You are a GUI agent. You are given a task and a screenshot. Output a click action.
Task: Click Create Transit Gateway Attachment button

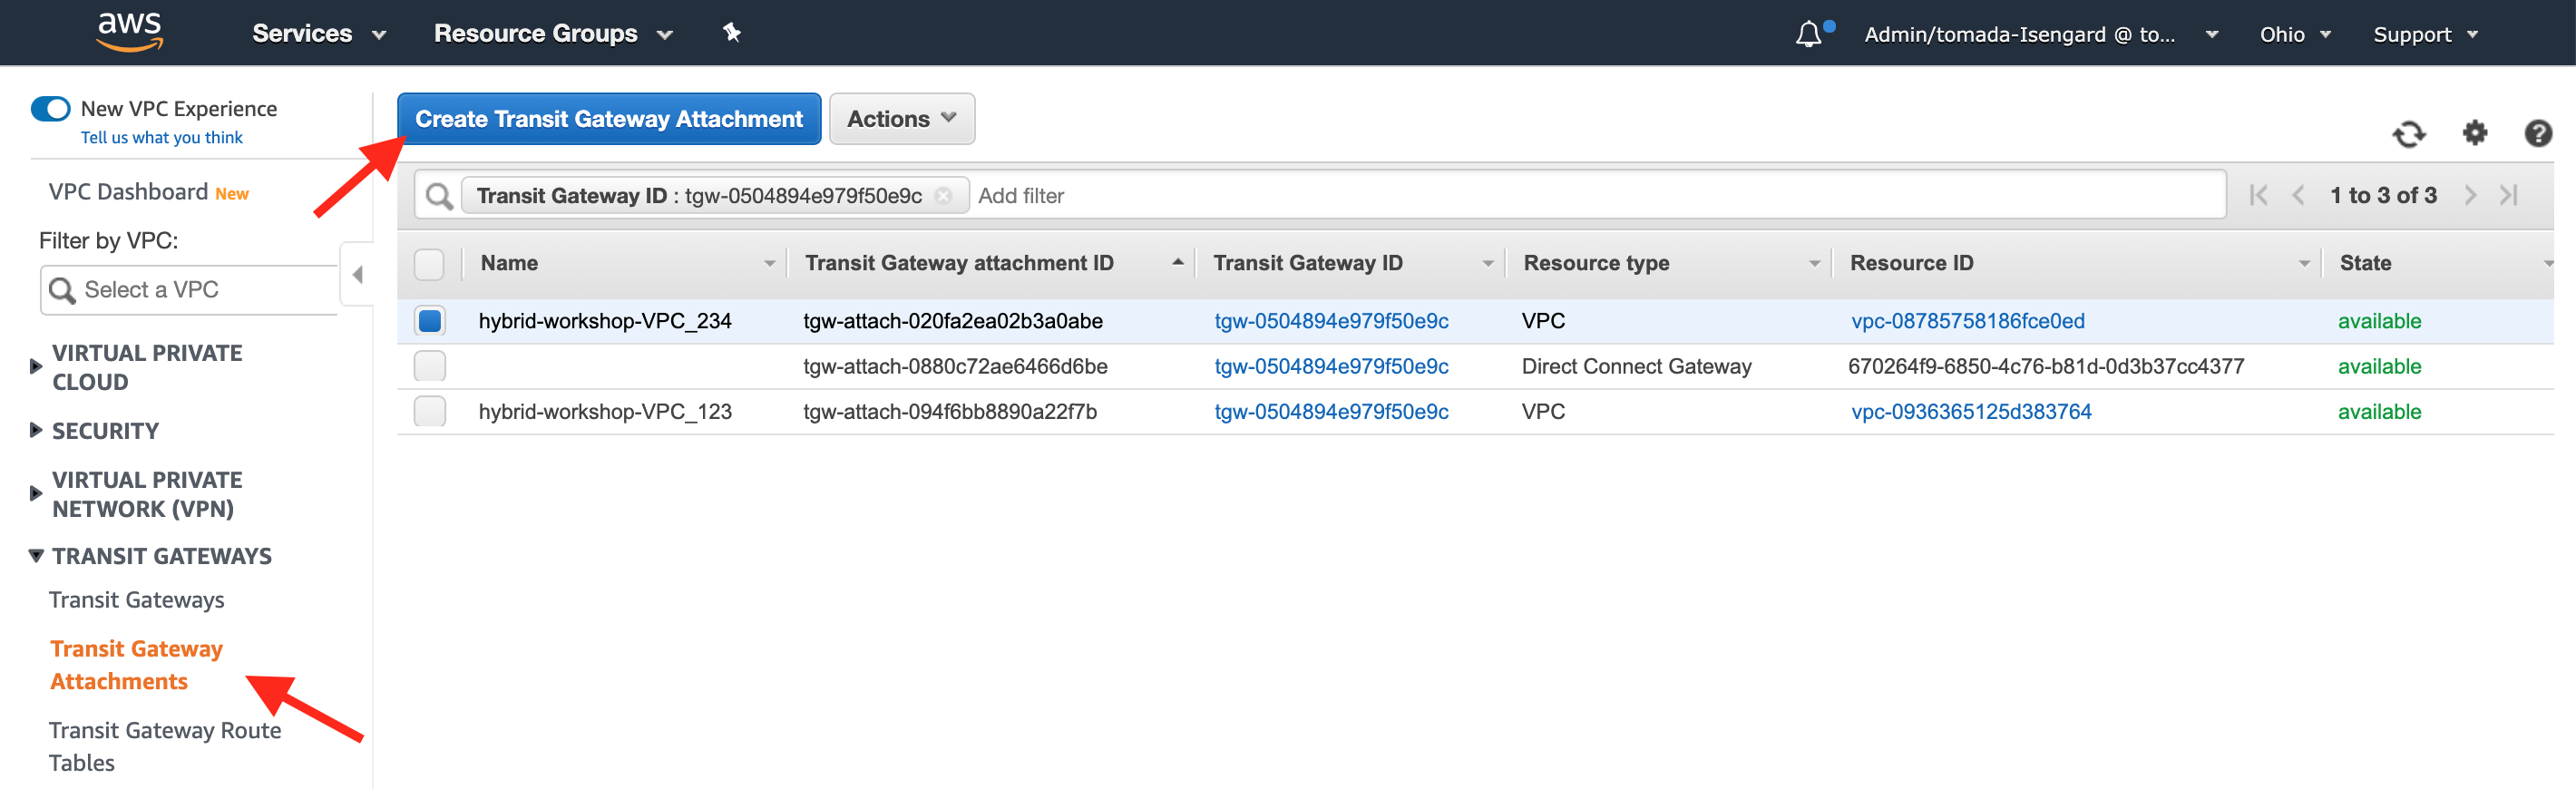click(x=608, y=119)
